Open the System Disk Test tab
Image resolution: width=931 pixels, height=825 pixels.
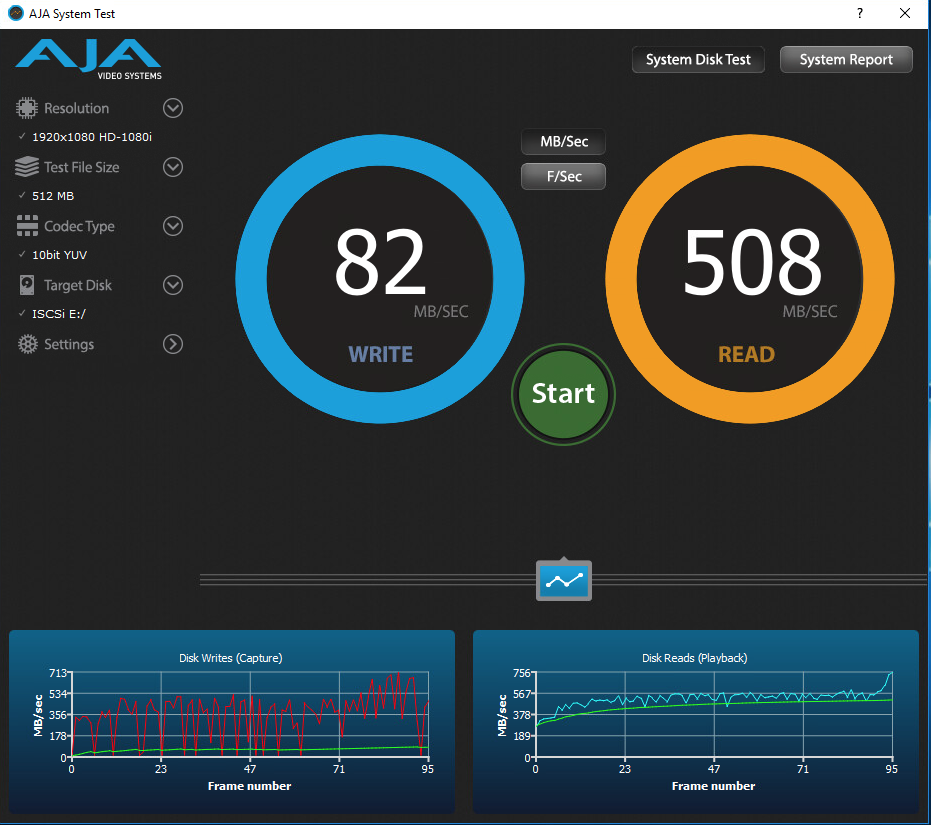(x=698, y=59)
